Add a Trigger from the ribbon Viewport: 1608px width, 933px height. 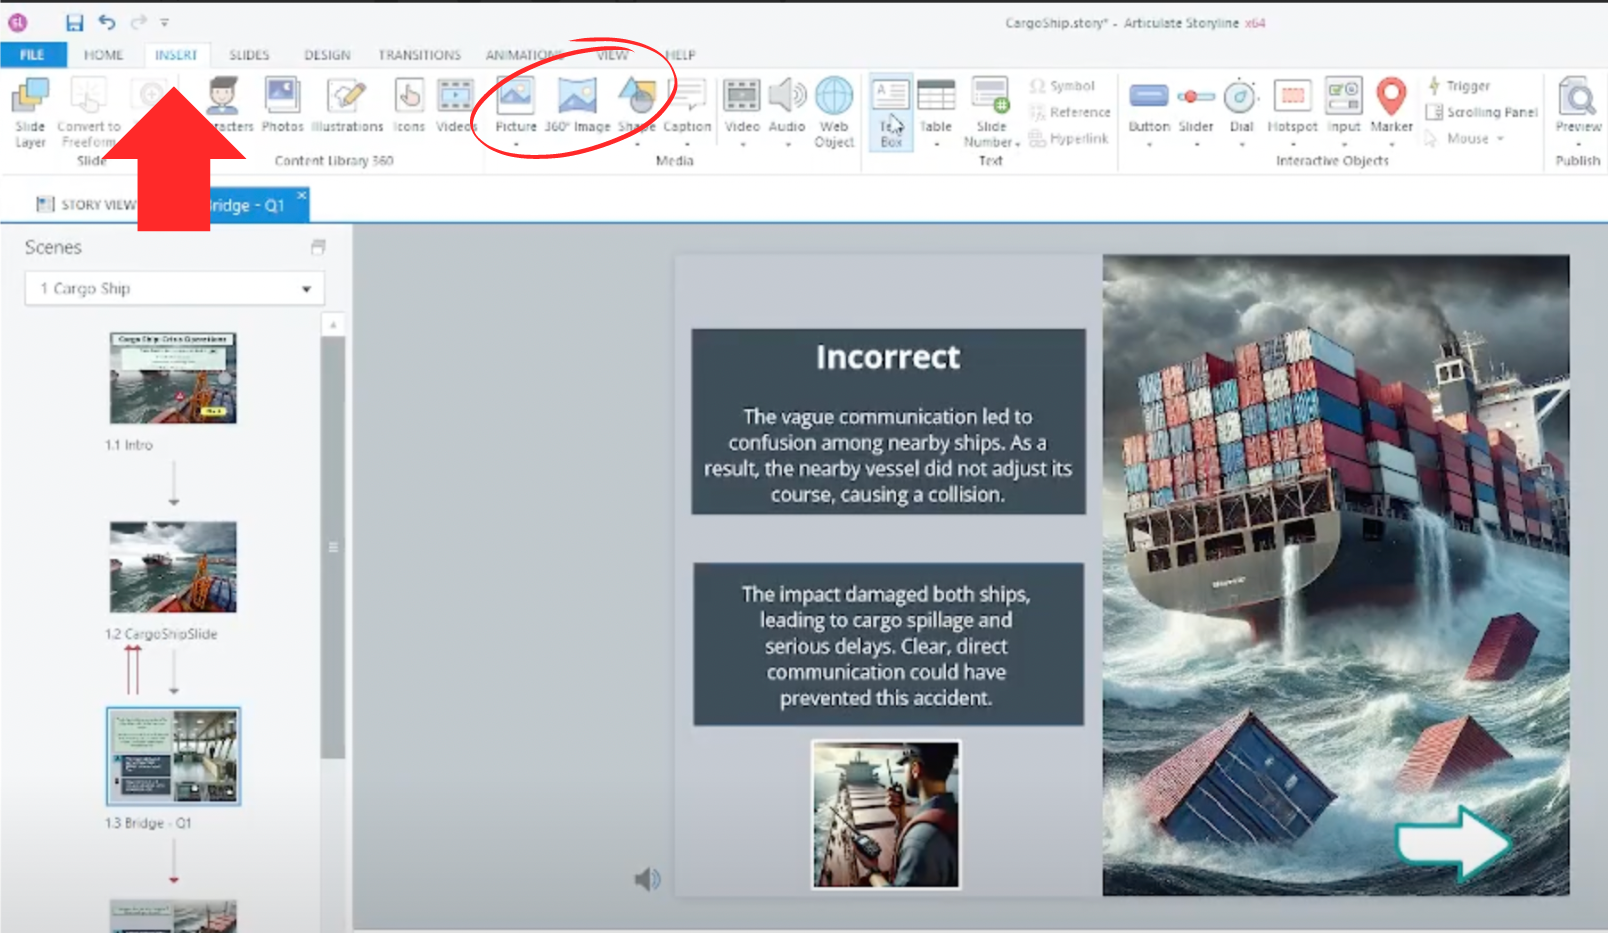(1459, 86)
